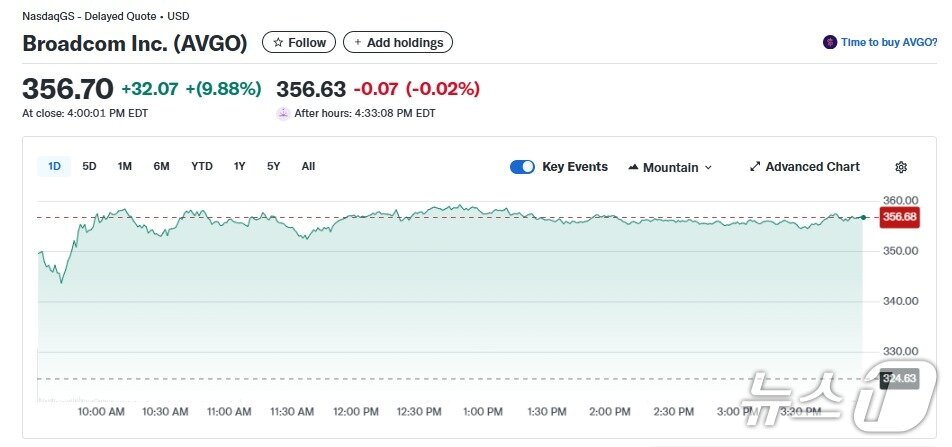Image resolution: width=952 pixels, height=447 pixels.
Task: Click the chart settings gear icon
Action: pyautogui.click(x=901, y=167)
